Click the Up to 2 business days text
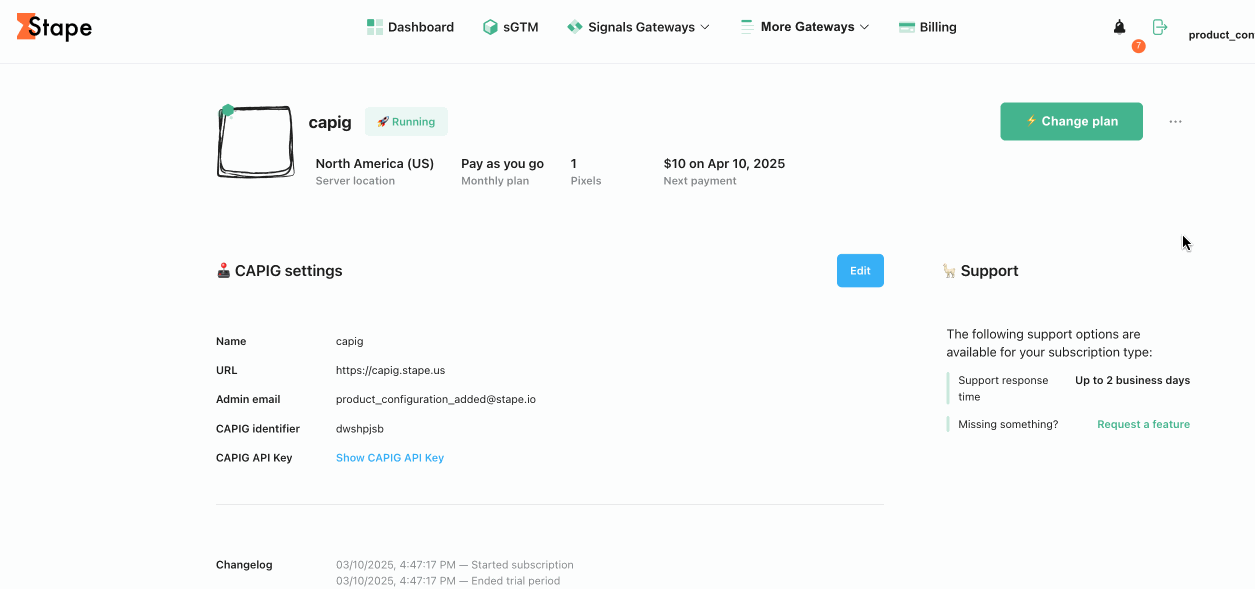The width and height of the screenshot is (1255, 589). point(1132,380)
